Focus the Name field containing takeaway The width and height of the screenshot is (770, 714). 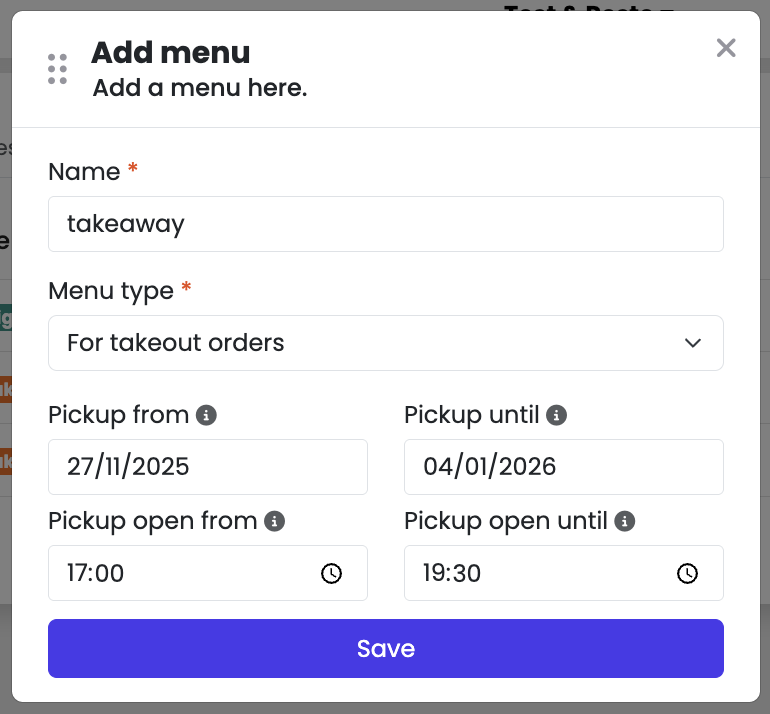coord(386,224)
